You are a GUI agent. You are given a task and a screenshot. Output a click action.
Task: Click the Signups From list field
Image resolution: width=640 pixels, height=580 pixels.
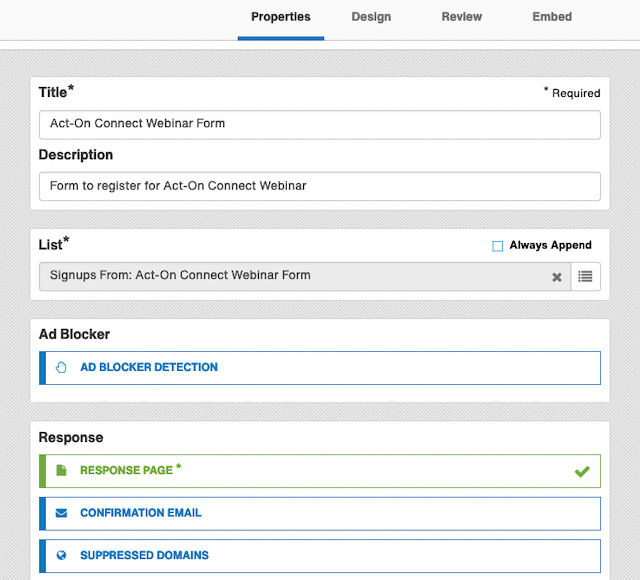pos(304,277)
